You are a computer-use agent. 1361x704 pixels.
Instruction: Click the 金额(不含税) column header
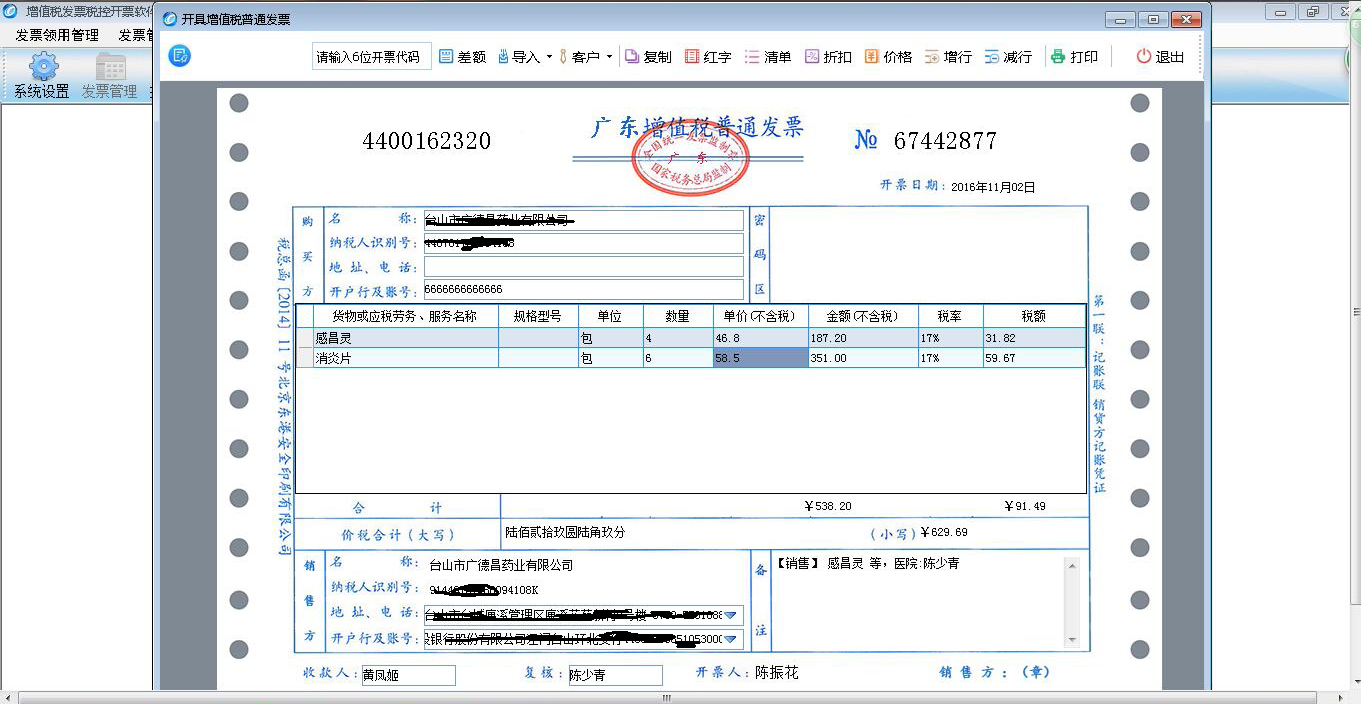click(x=863, y=316)
